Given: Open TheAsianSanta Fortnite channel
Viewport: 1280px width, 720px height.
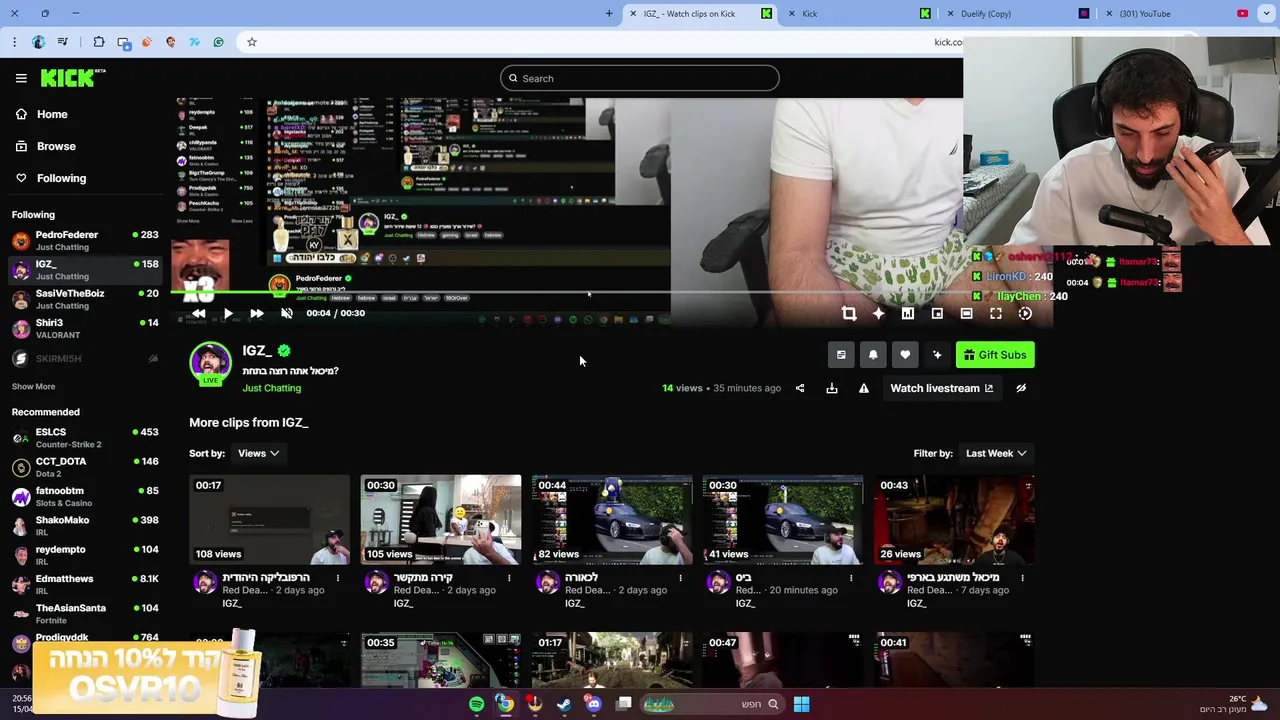Looking at the screenshot, I should [x=85, y=613].
